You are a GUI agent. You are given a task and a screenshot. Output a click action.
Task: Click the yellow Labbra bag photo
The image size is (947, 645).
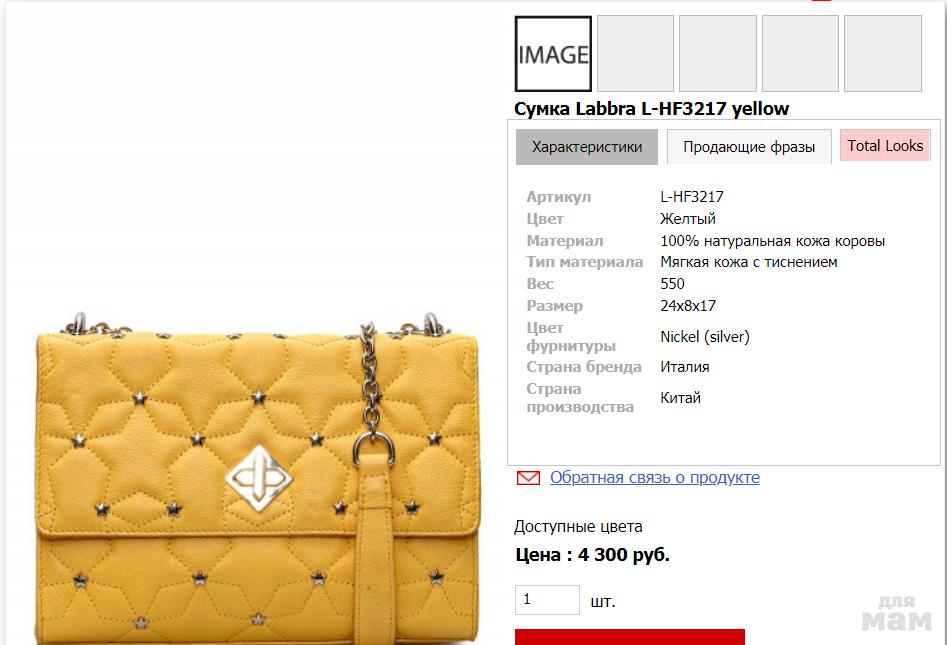pyautogui.click(x=257, y=477)
